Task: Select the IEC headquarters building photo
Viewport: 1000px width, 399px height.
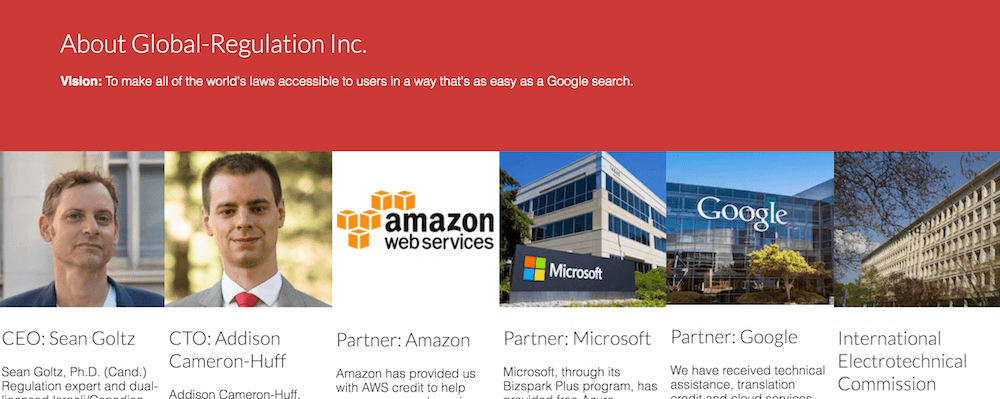Action: point(917,229)
